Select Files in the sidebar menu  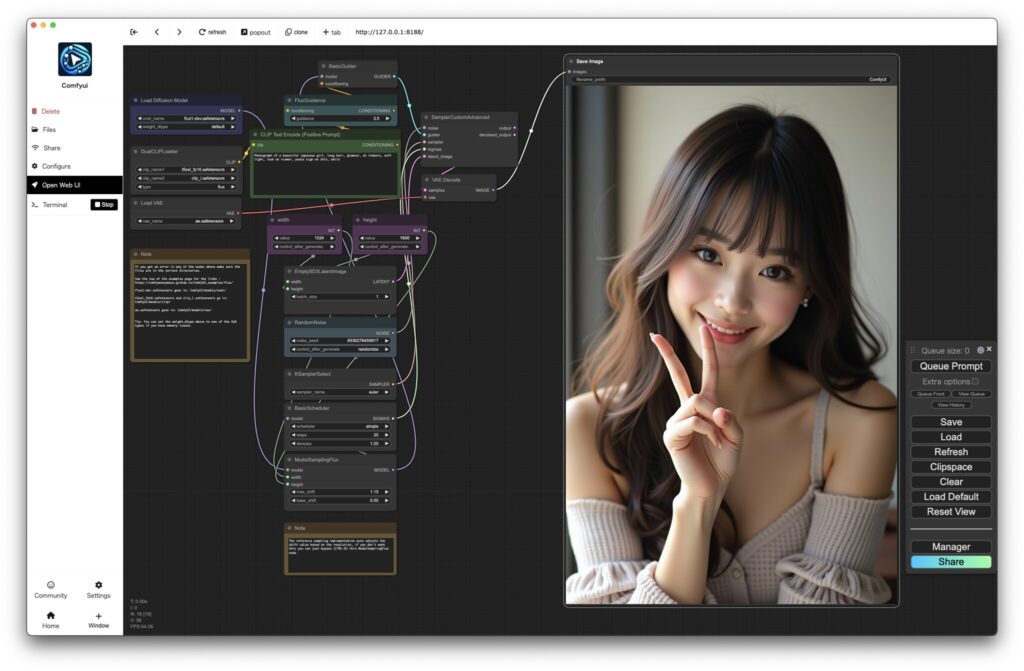(x=49, y=130)
